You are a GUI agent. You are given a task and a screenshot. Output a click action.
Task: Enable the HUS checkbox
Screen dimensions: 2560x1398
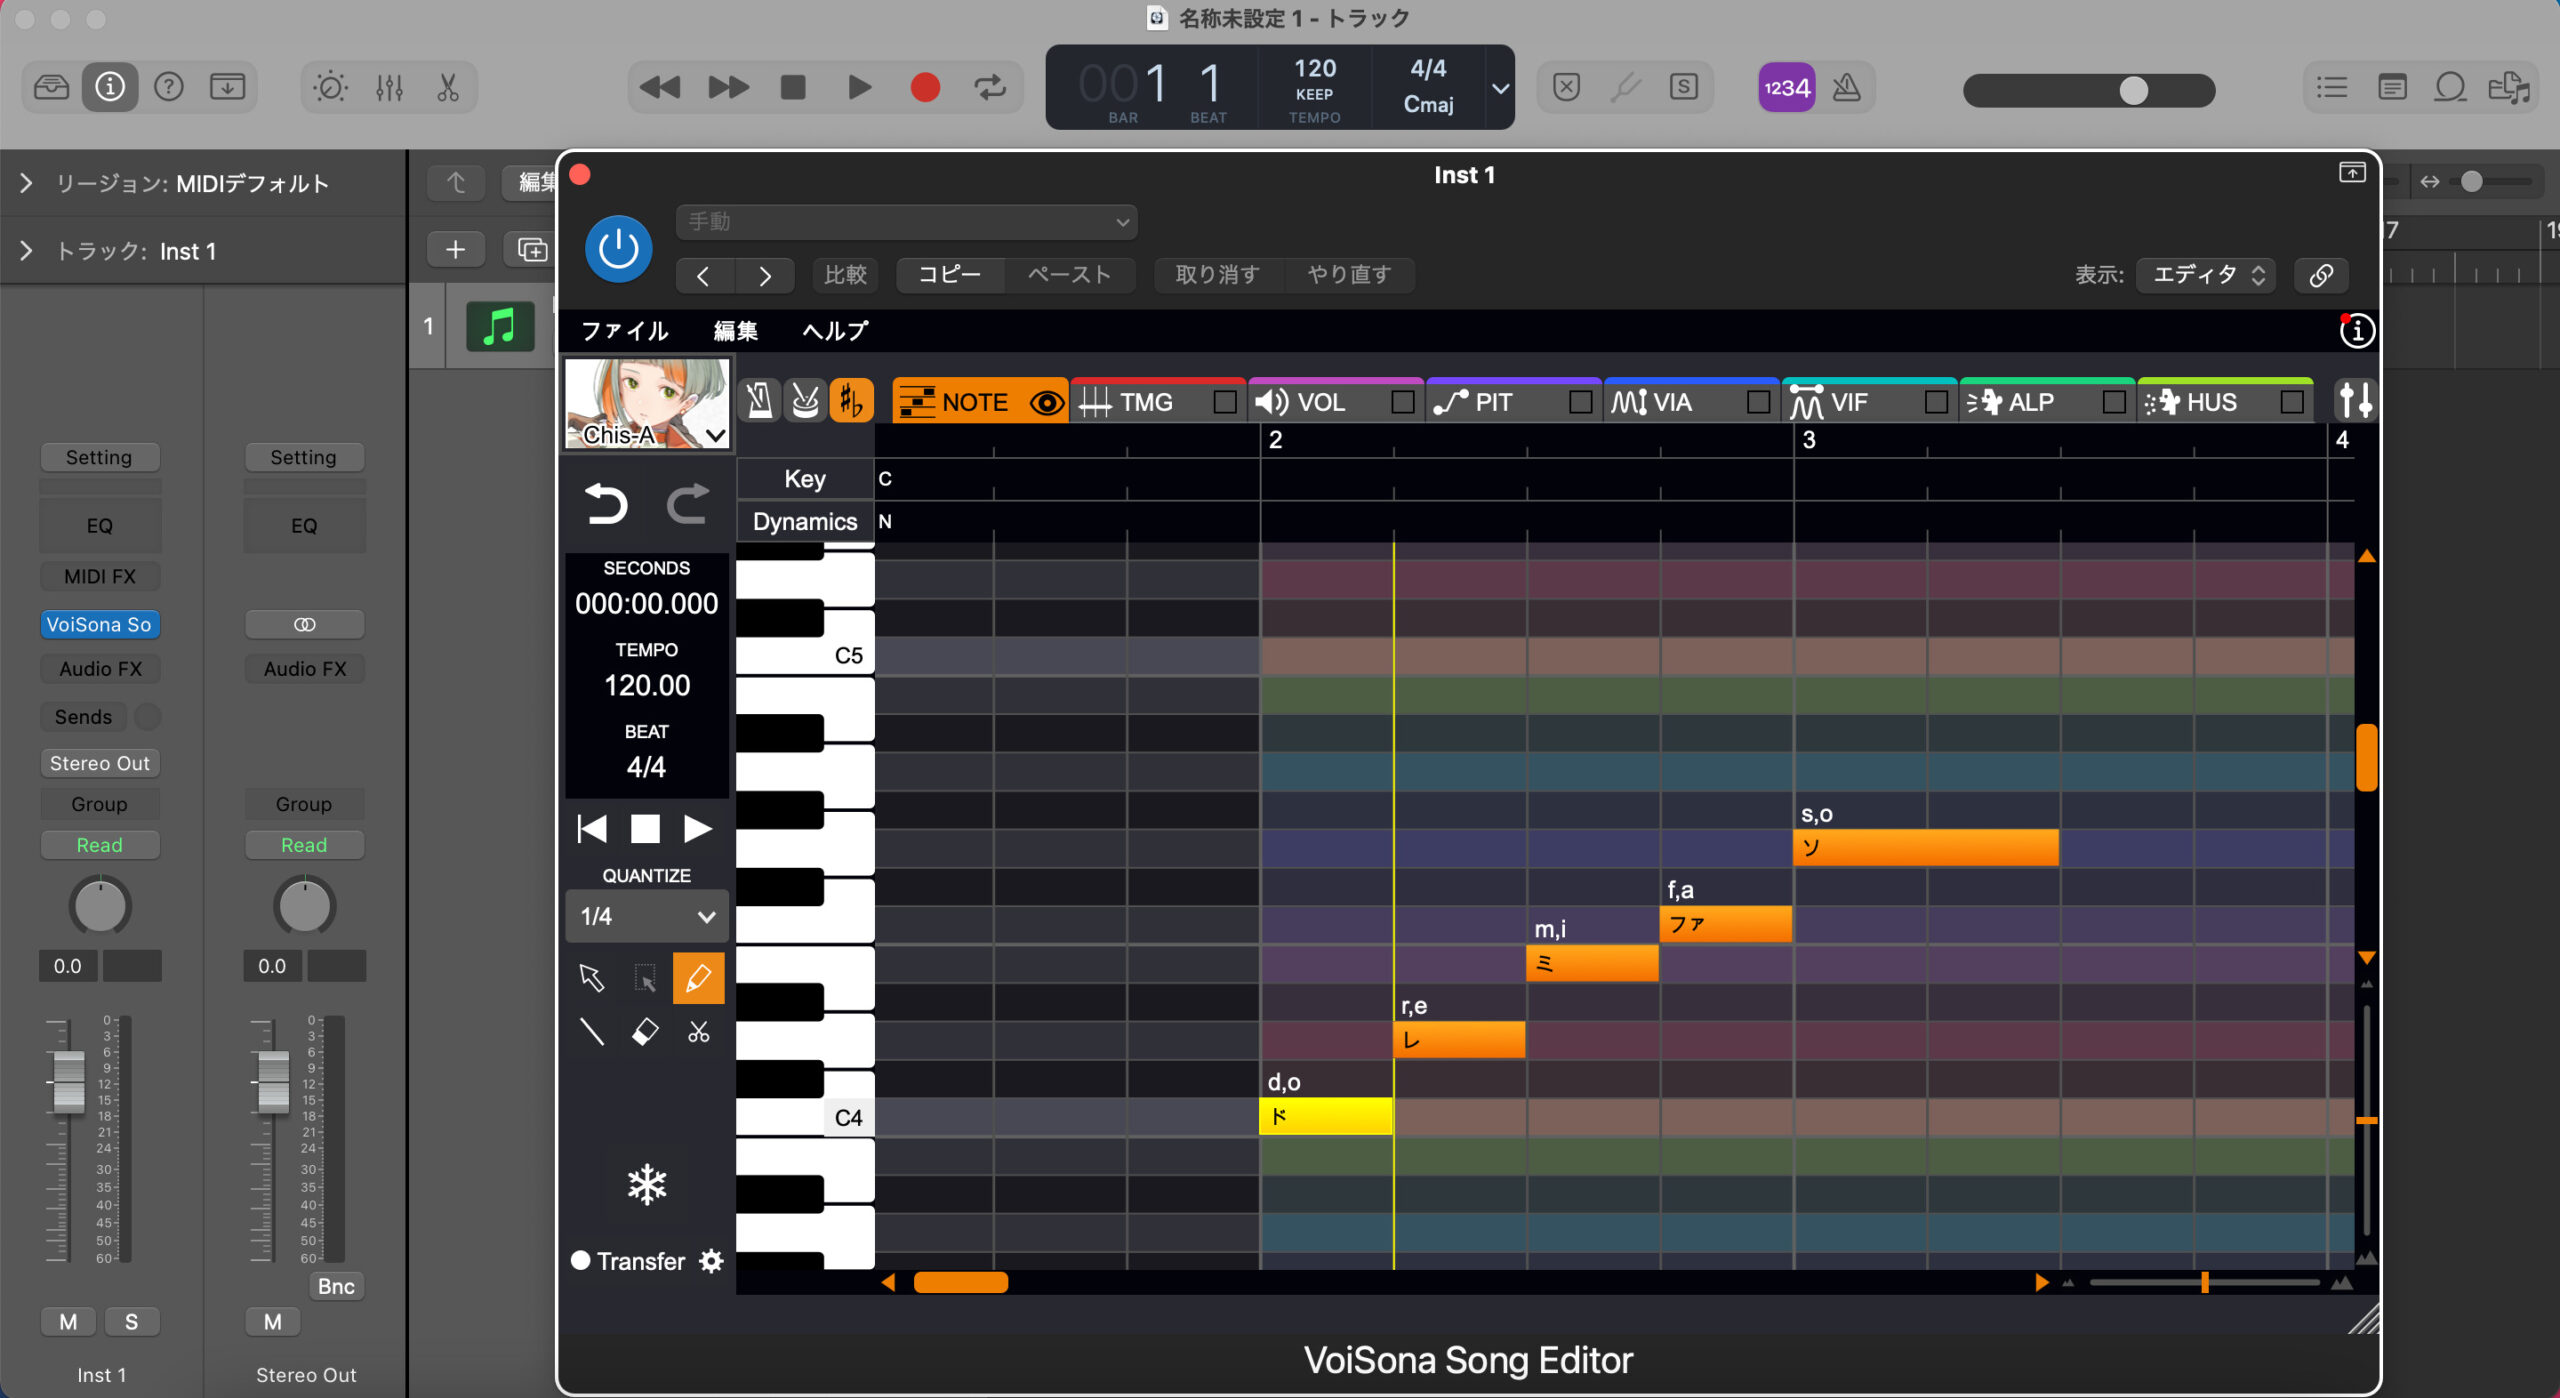click(2292, 402)
